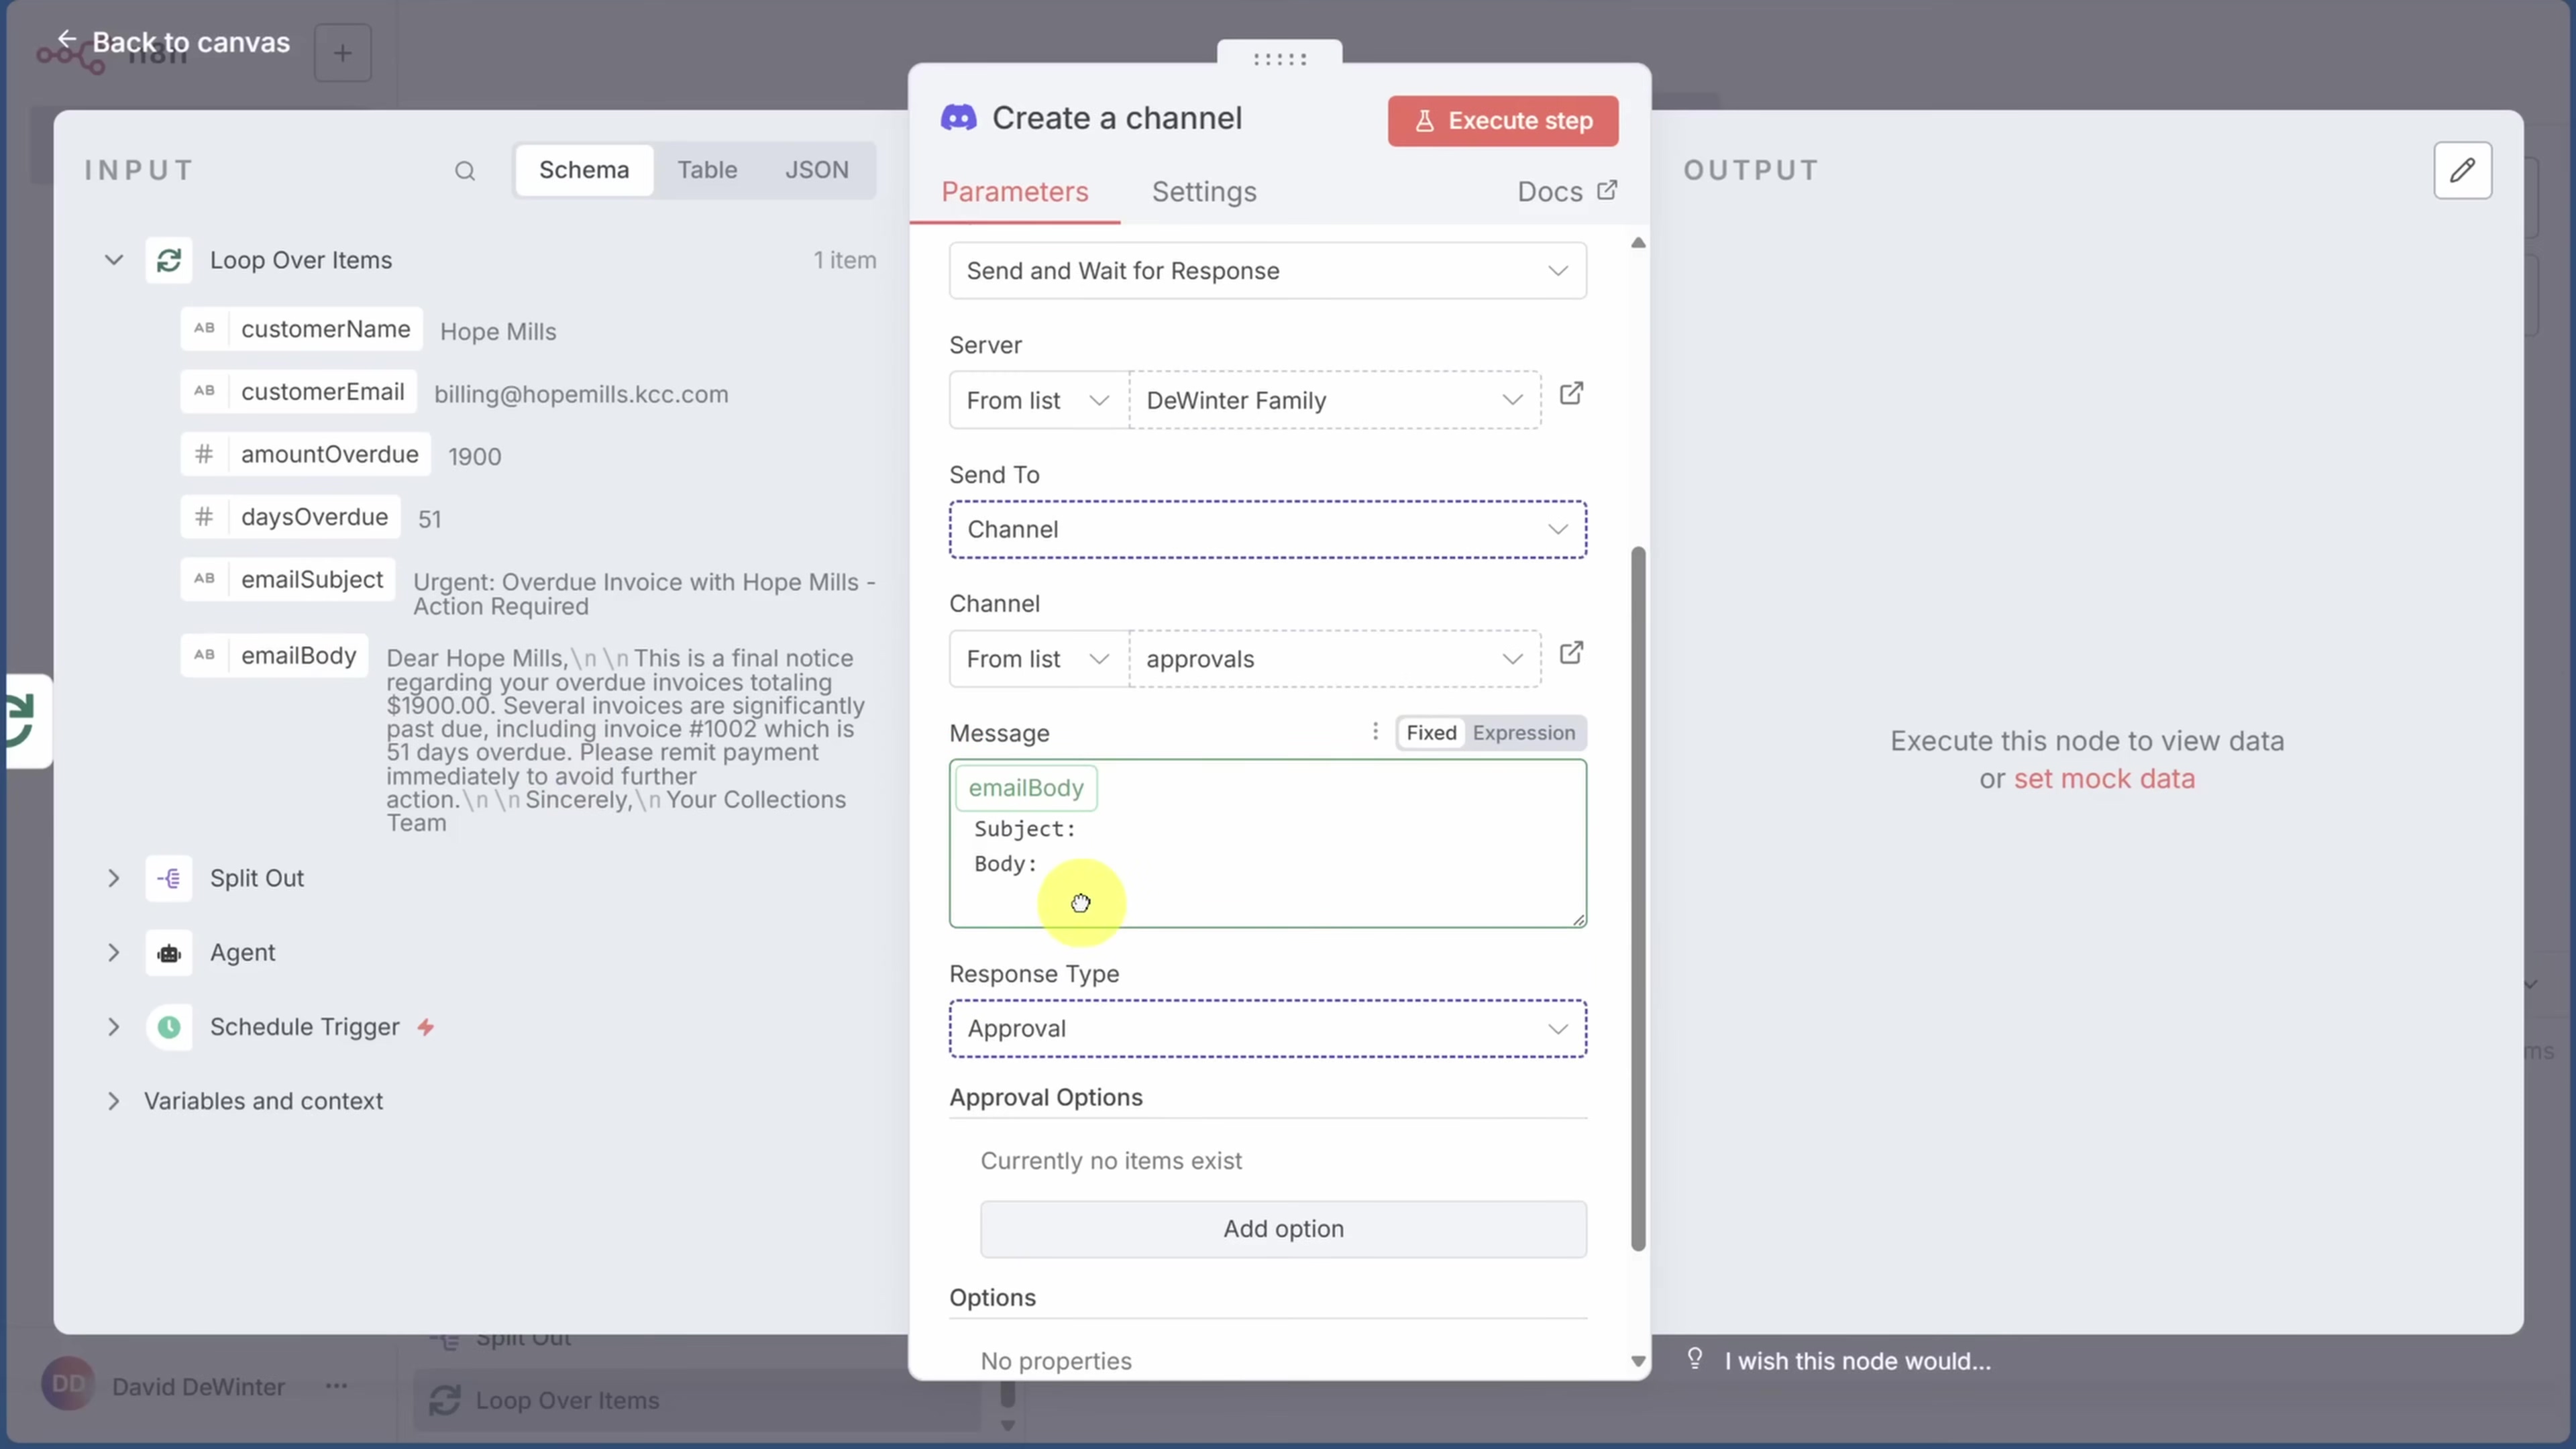Image resolution: width=2576 pixels, height=1449 pixels.
Task: Open search in the Input panel
Action: point(465,171)
